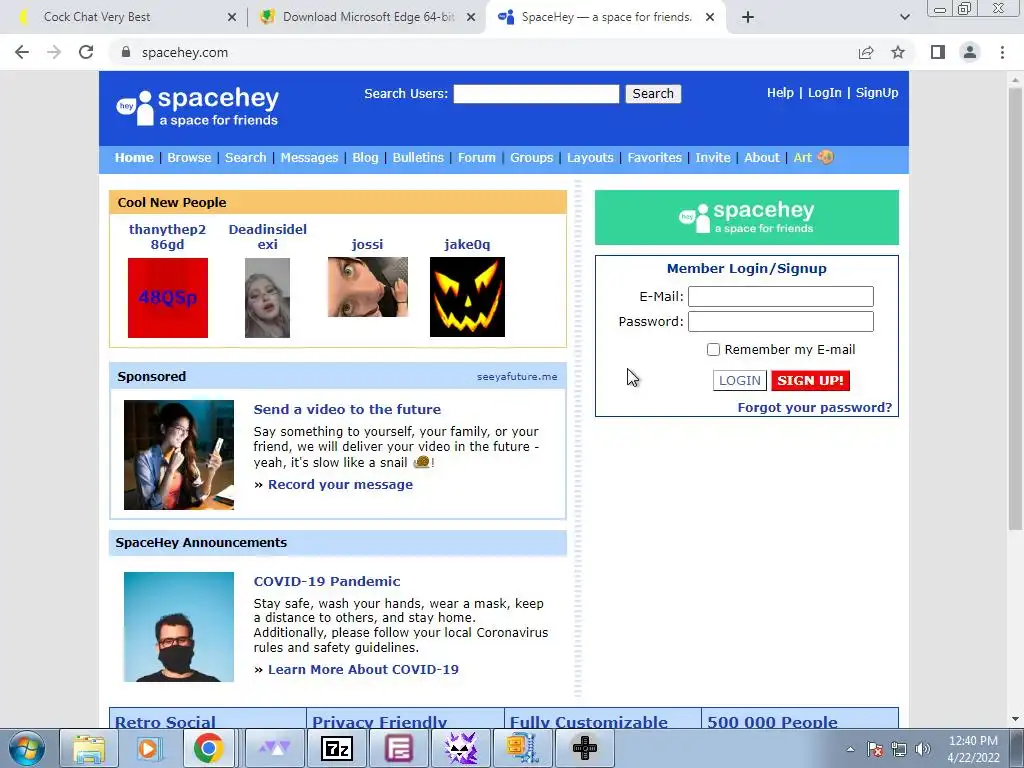Open the Record your message link
The width and height of the screenshot is (1024, 768).
[x=340, y=485]
